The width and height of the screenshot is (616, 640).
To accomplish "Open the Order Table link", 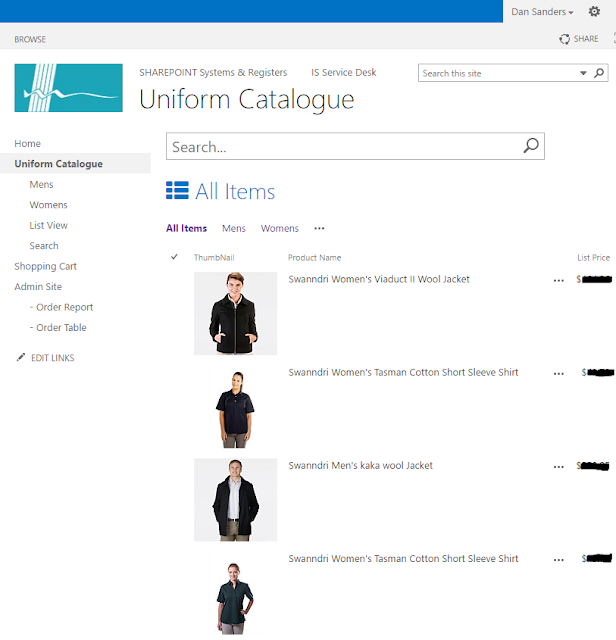I will coord(58,327).
